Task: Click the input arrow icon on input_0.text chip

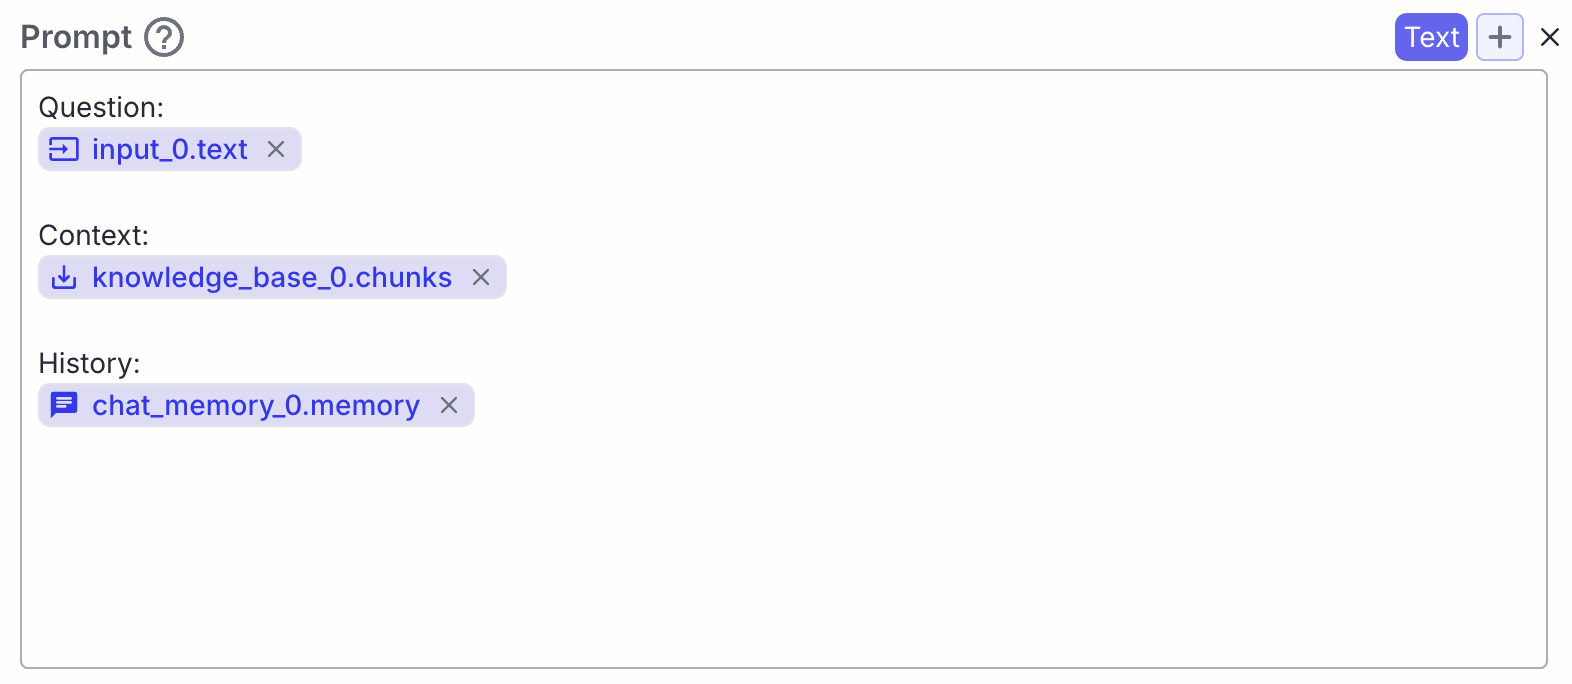Action: click(x=64, y=150)
